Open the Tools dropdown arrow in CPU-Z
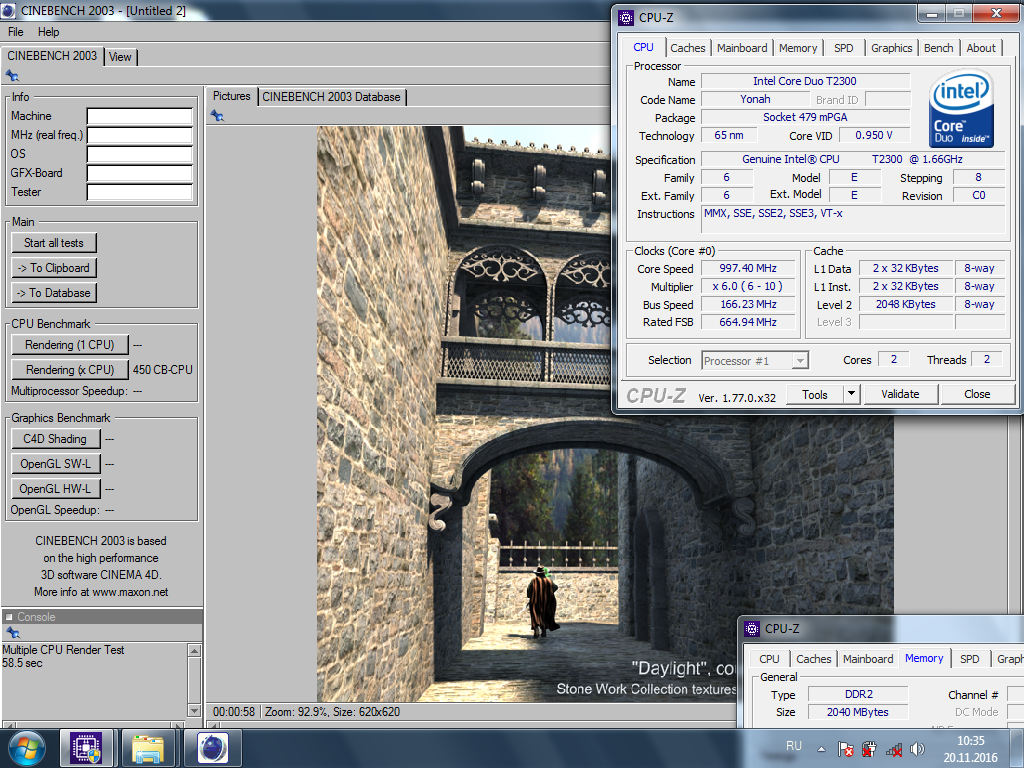This screenshot has height=768, width=1024. (x=850, y=394)
